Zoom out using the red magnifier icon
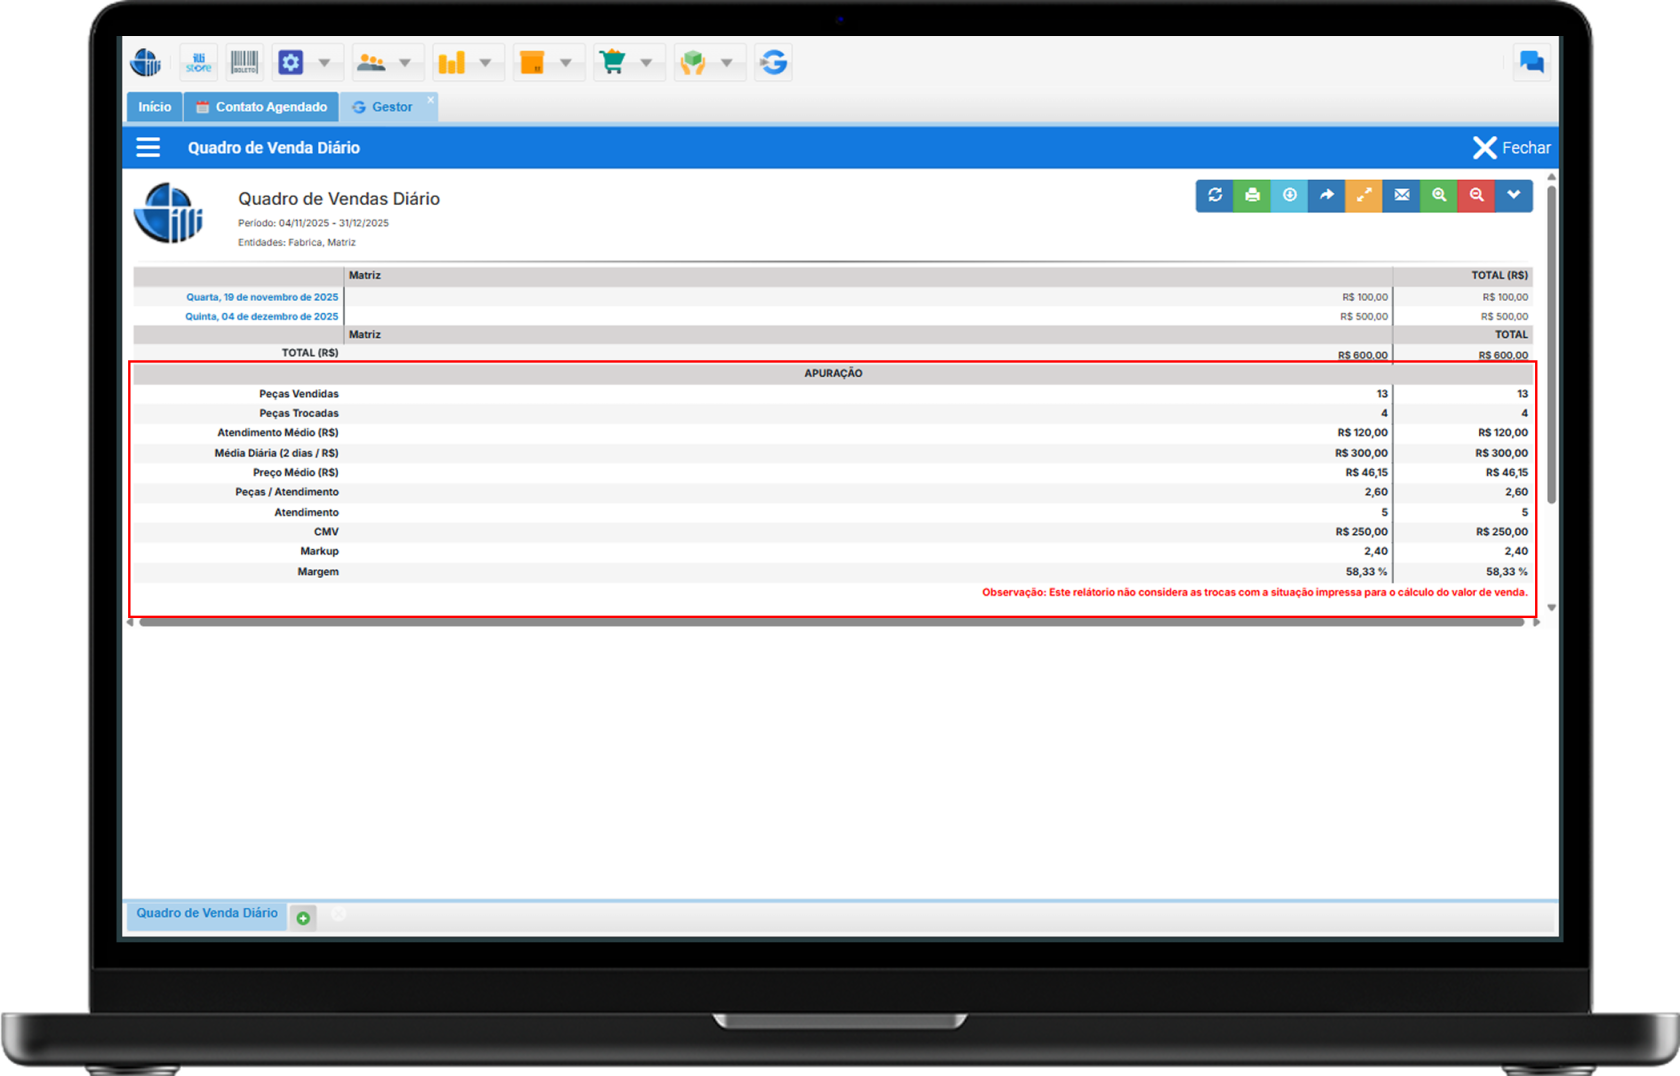The height and width of the screenshot is (1076, 1680). point(1477,195)
